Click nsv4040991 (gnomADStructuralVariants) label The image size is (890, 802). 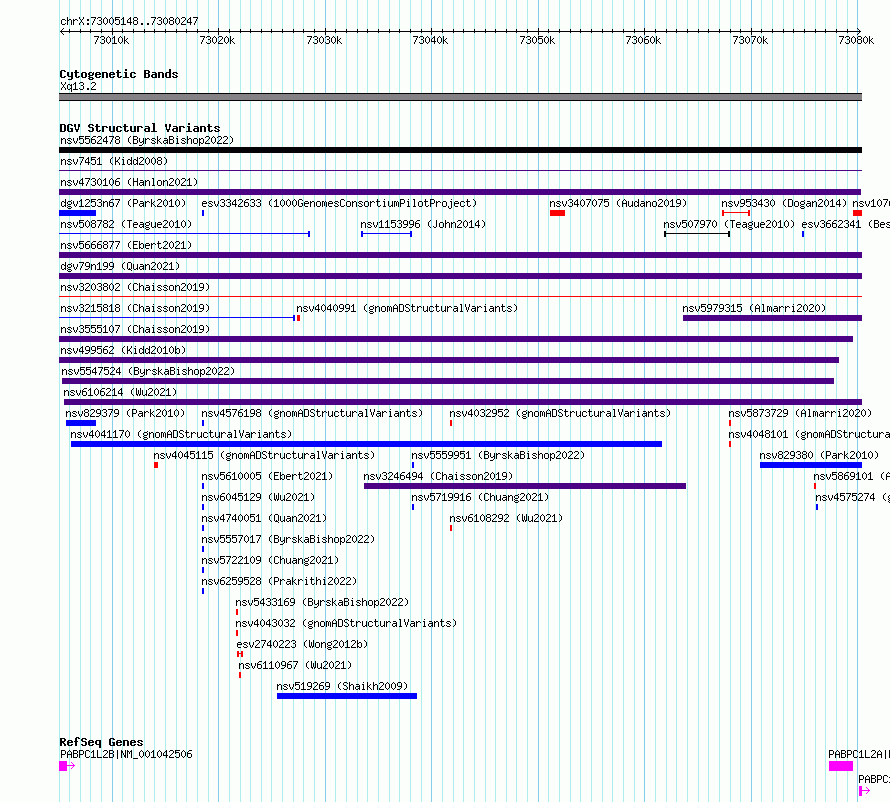point(407,308)
